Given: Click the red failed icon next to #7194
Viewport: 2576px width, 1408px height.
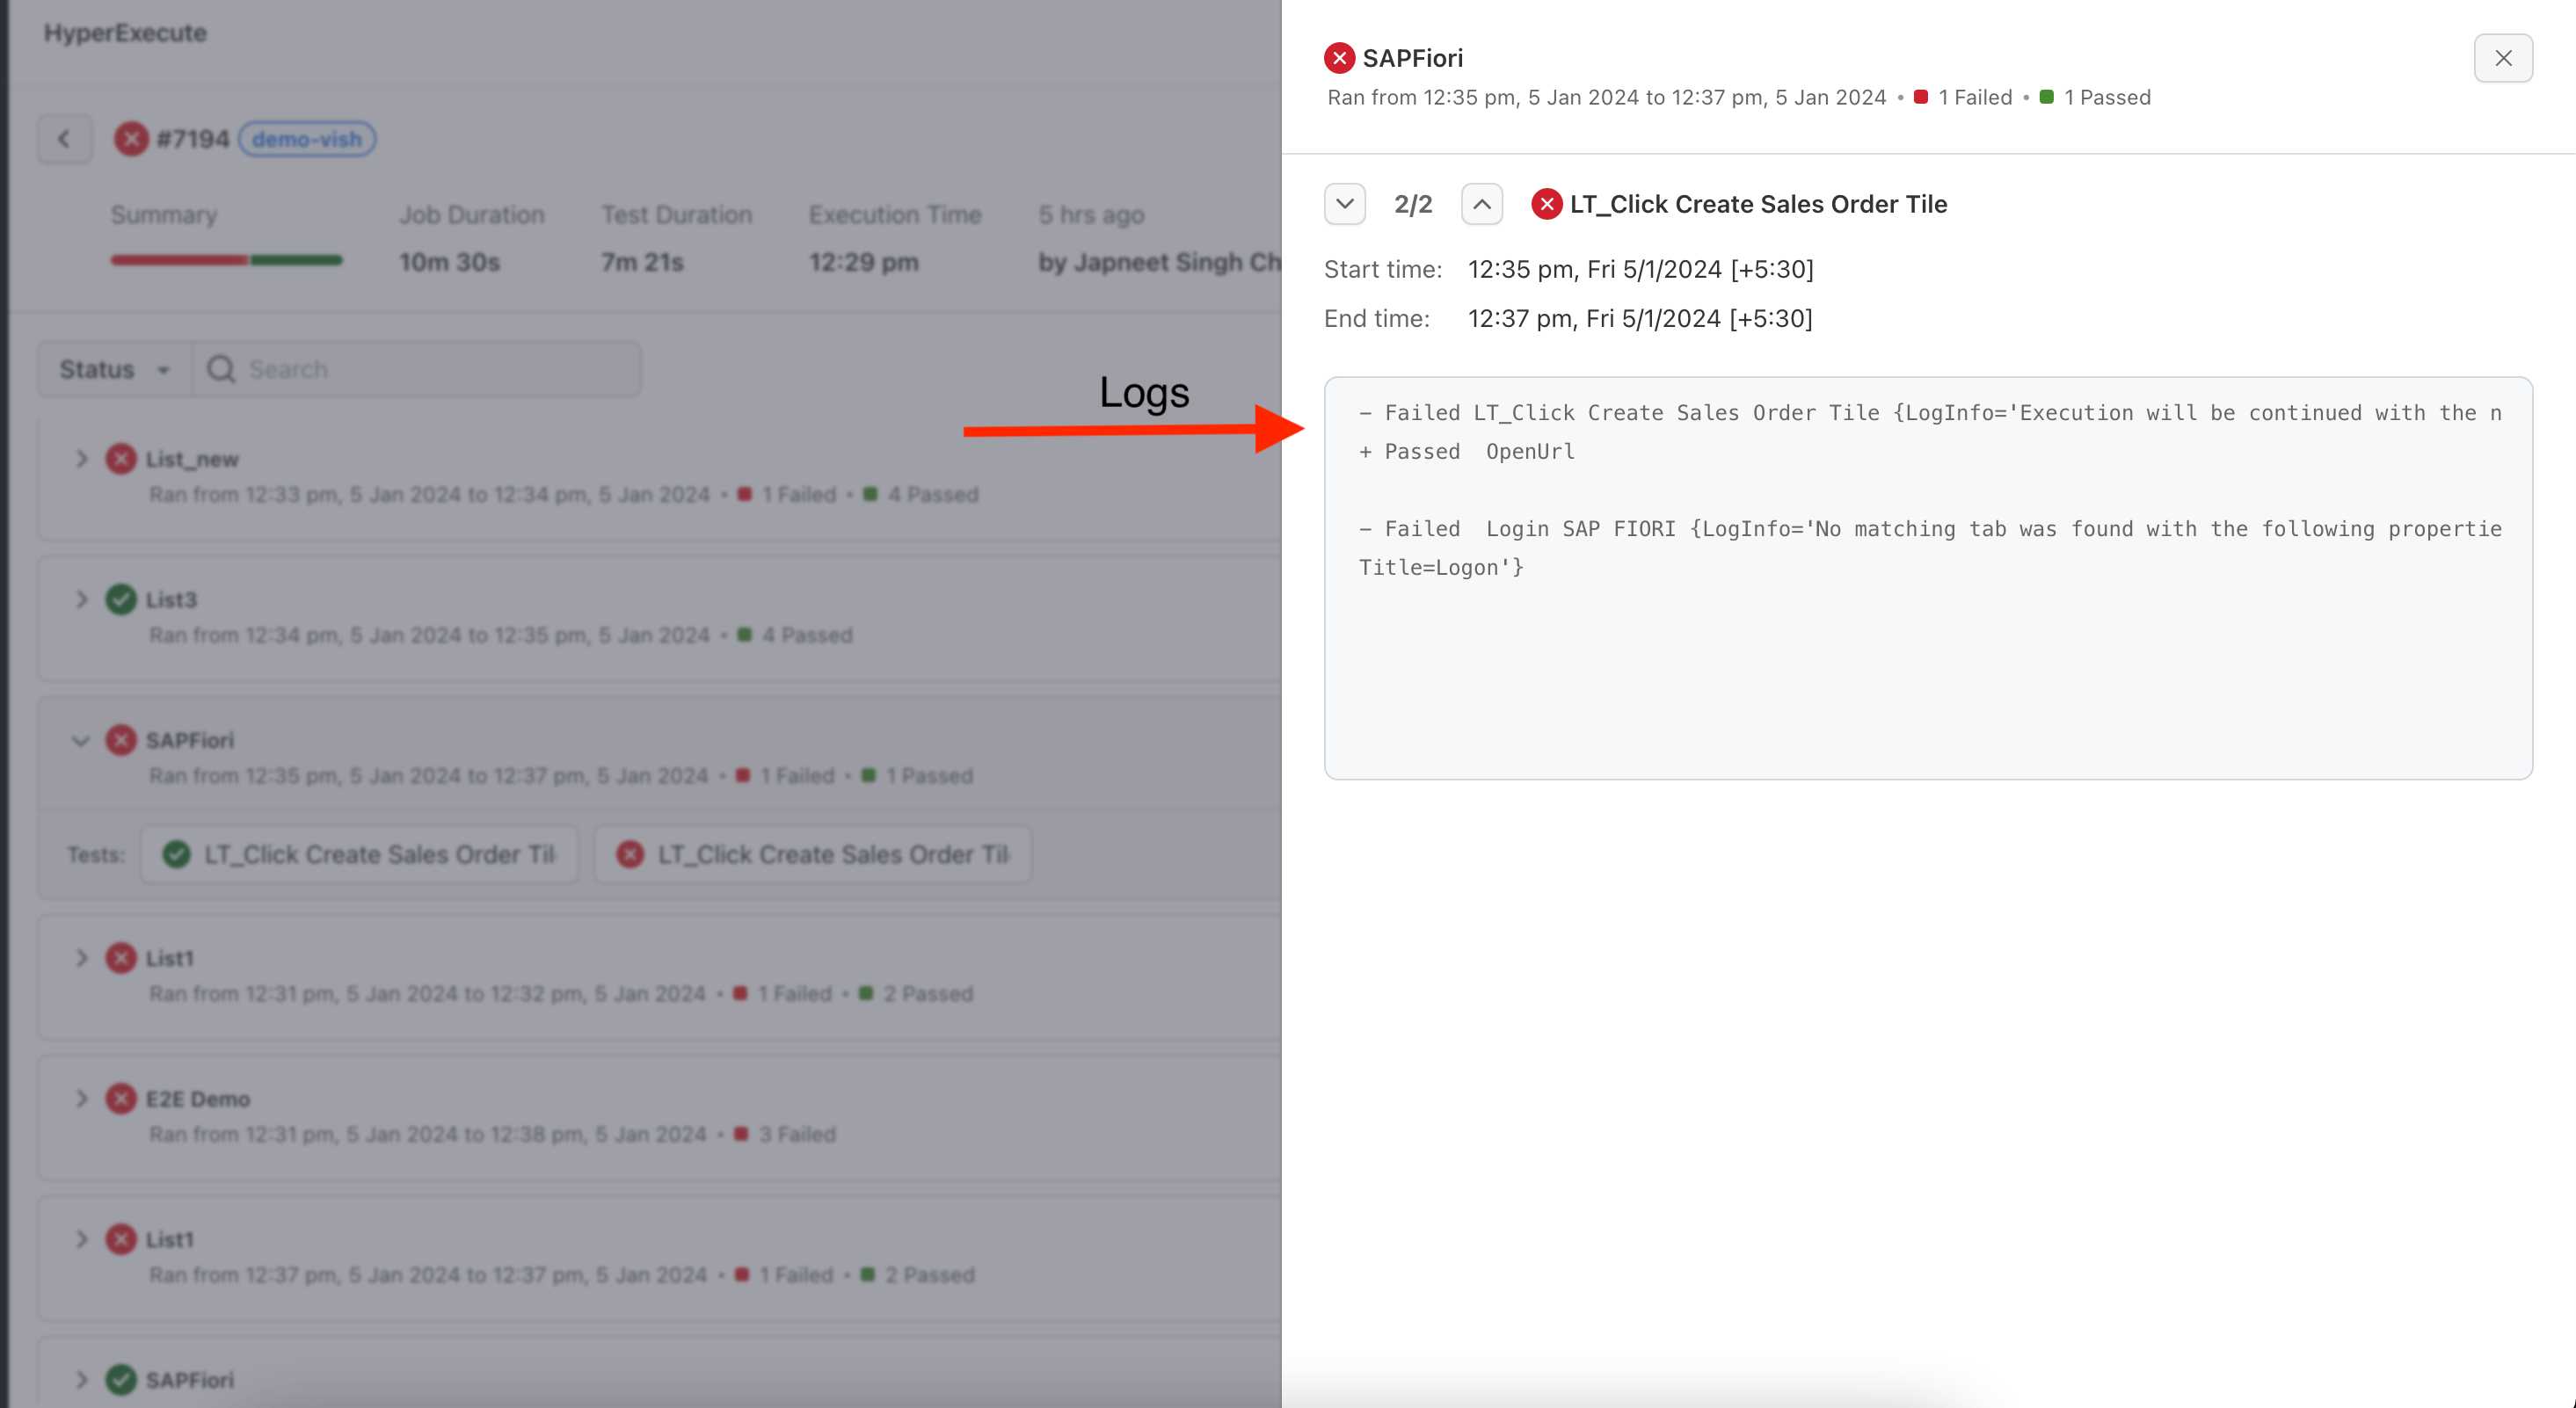Looking at the screenshot, I should pyautogui.click(x=130, y=139).
